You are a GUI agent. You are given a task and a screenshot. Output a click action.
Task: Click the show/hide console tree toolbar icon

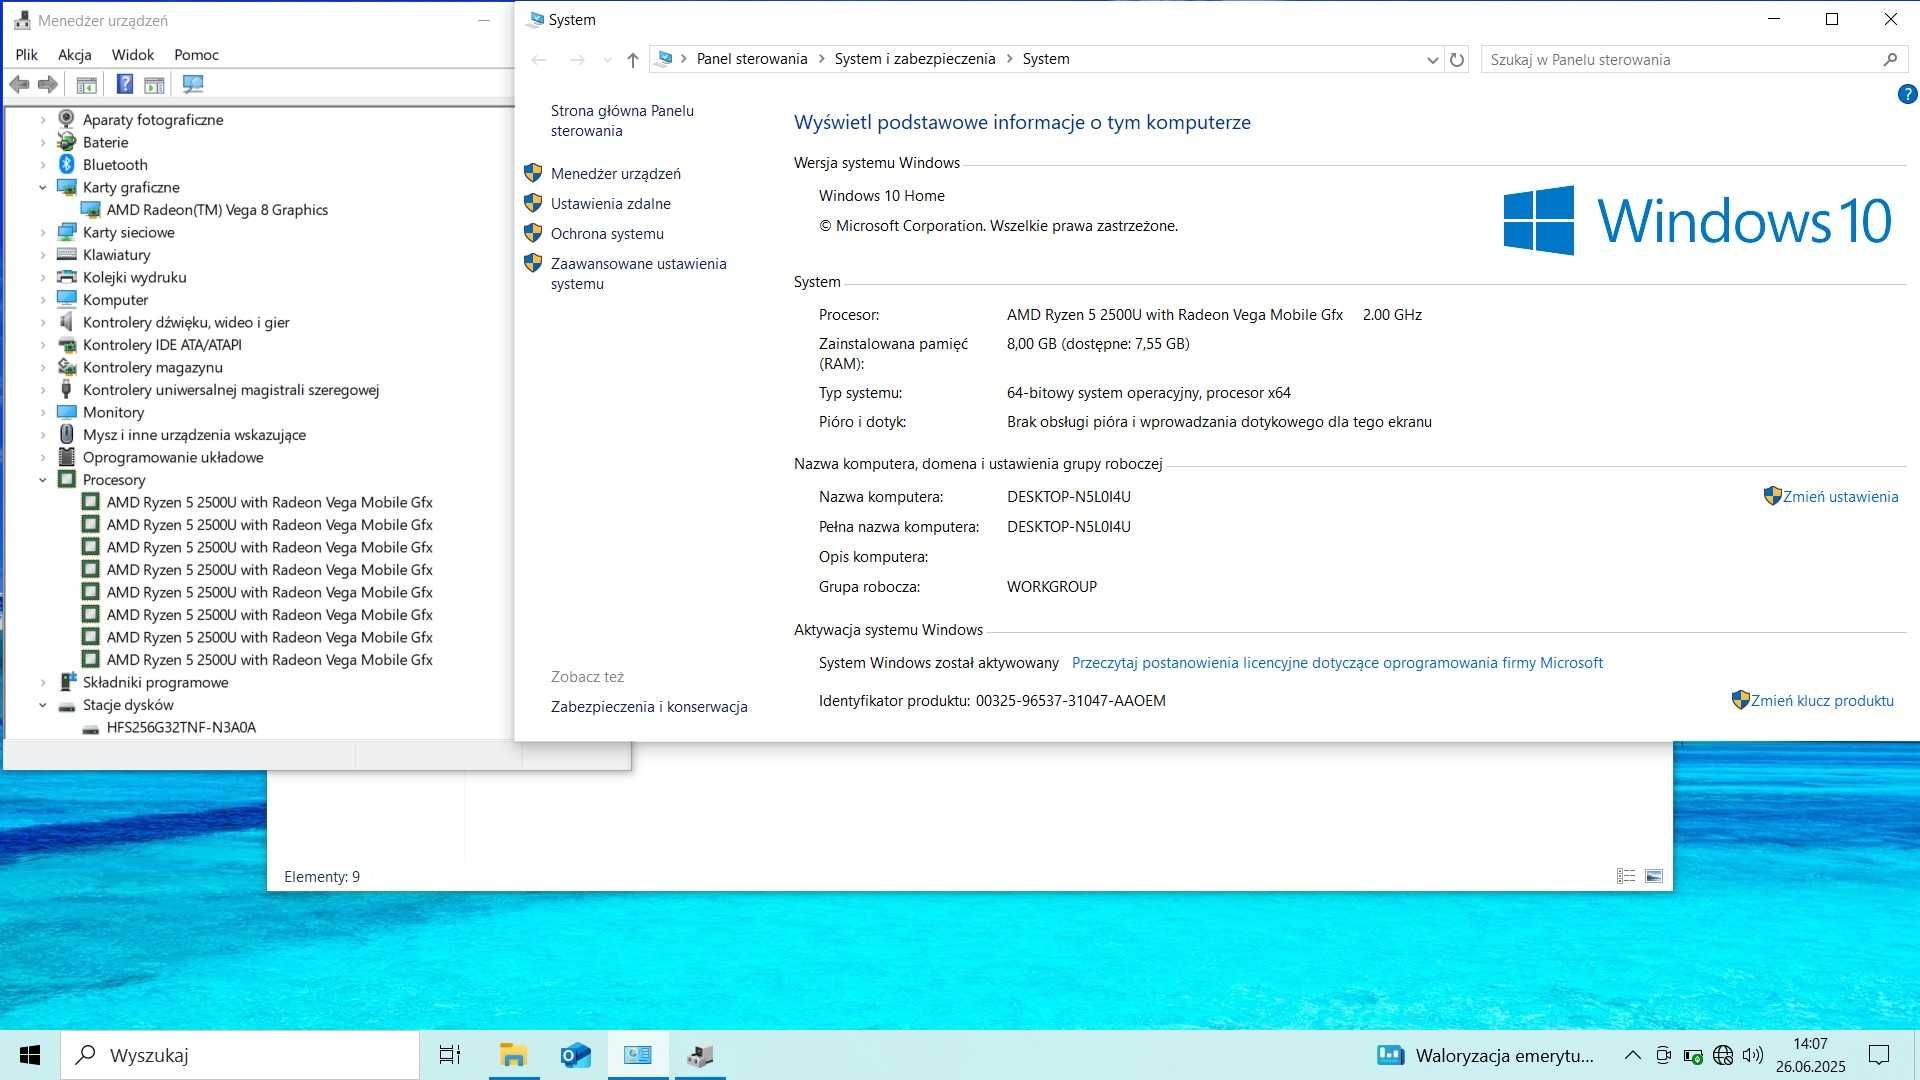87,85
